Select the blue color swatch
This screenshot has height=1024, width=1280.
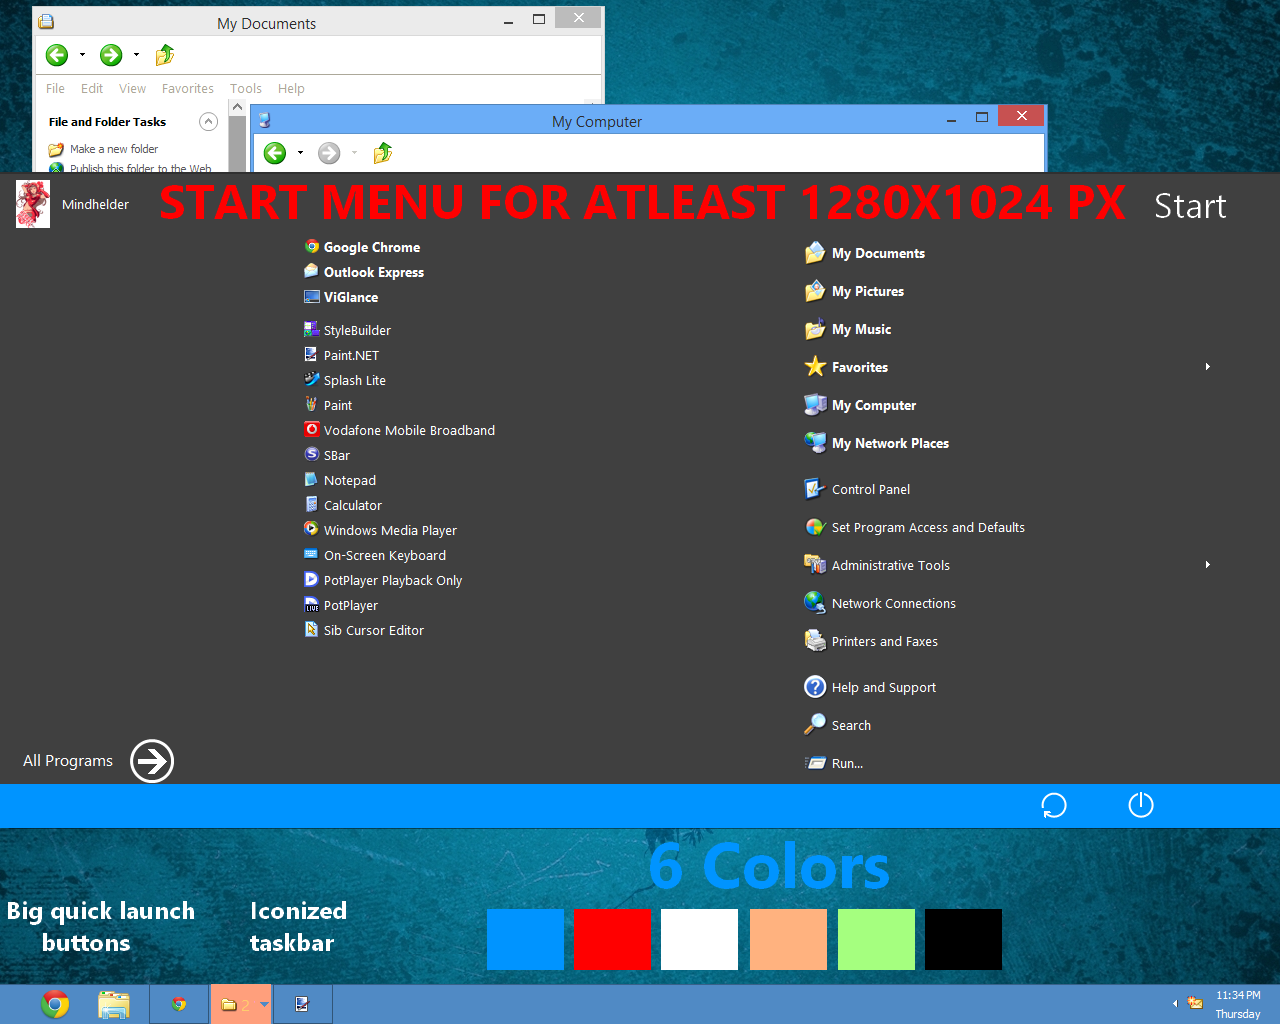525,939
